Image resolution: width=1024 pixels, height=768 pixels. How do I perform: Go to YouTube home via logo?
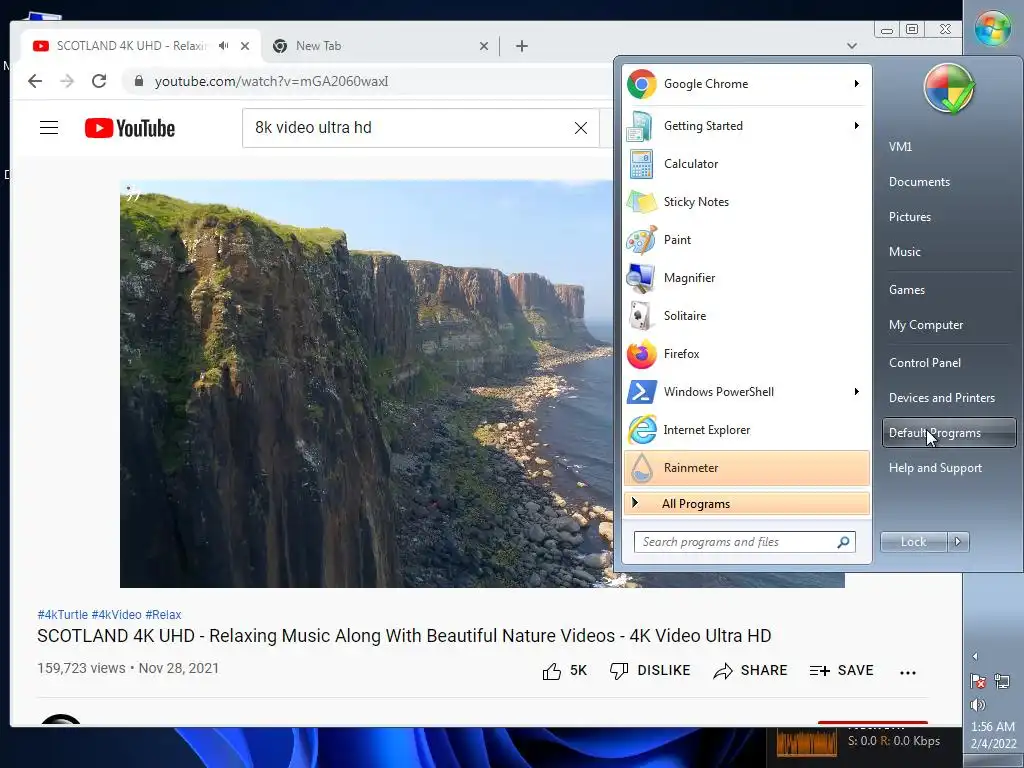(x=130, y=128)
